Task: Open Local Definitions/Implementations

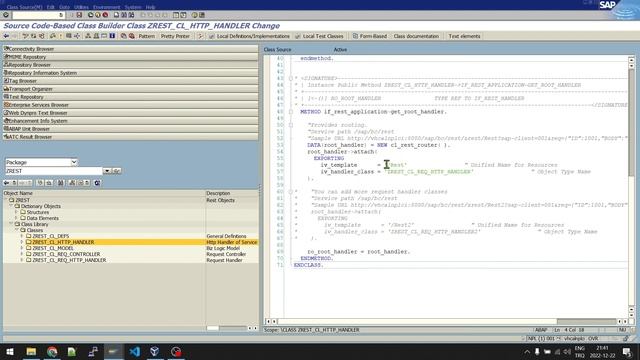Action: pyautogui.click(x=249, y=36)
